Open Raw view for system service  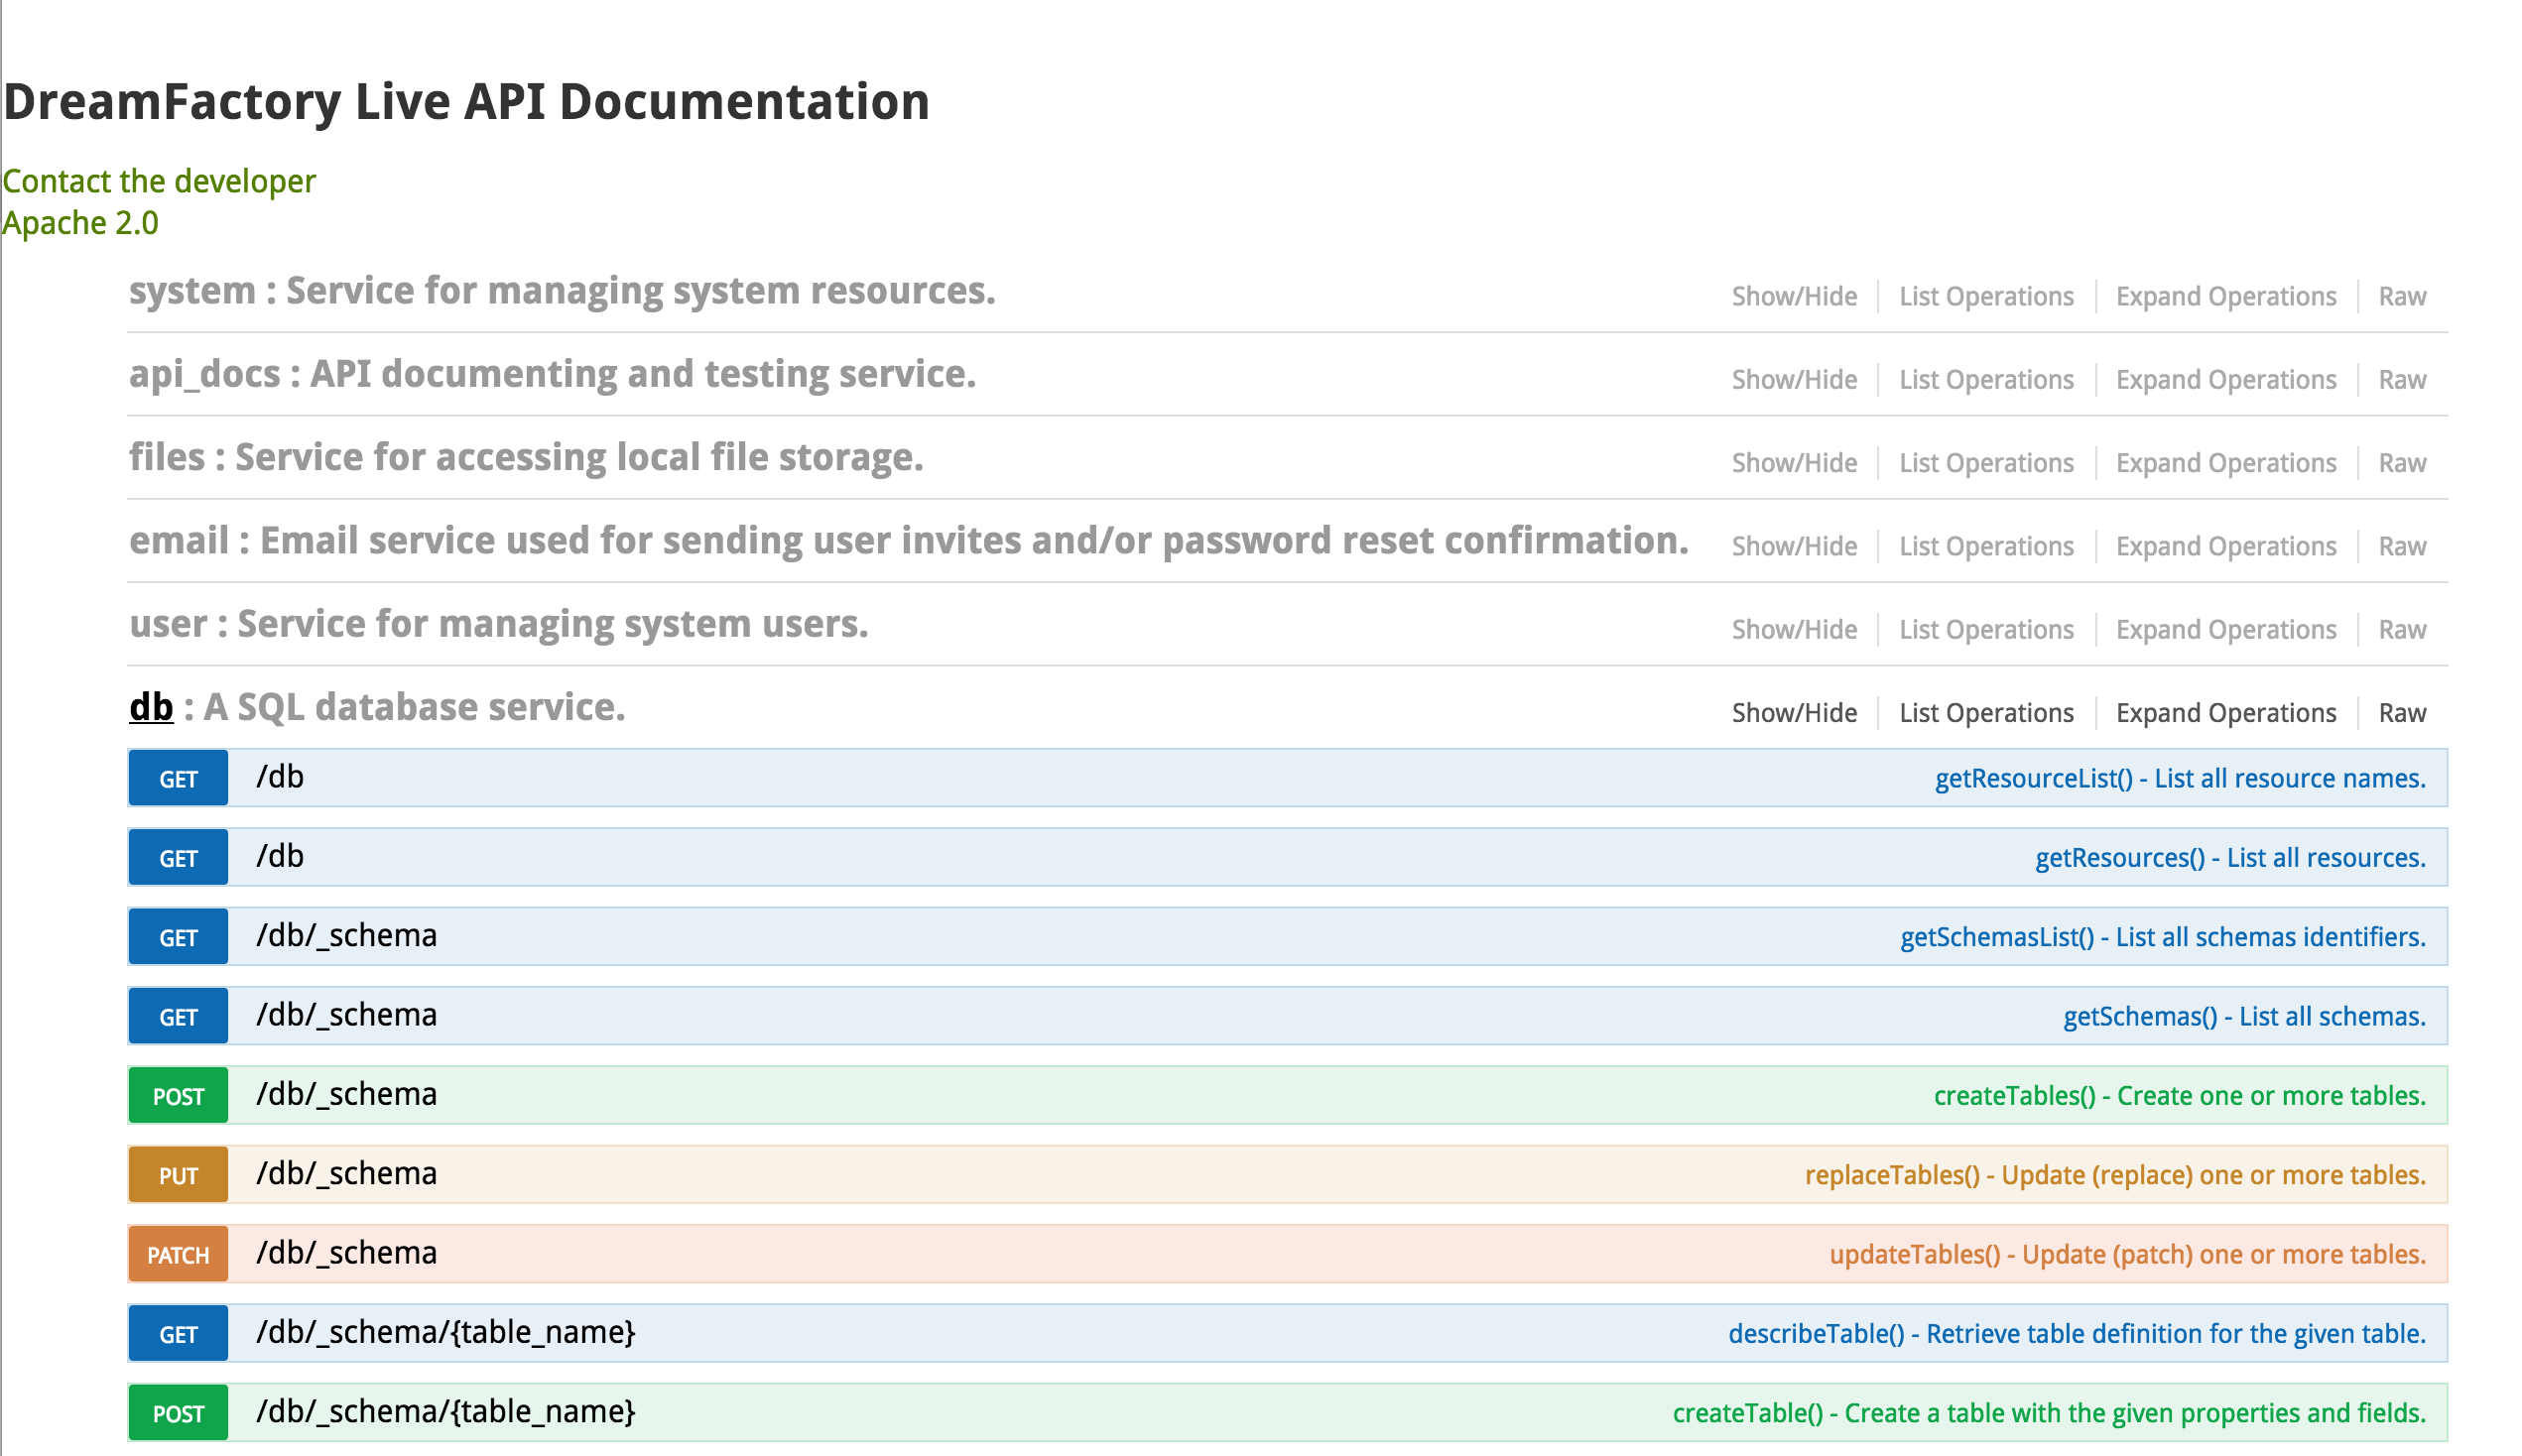(x=2402, y=296)
